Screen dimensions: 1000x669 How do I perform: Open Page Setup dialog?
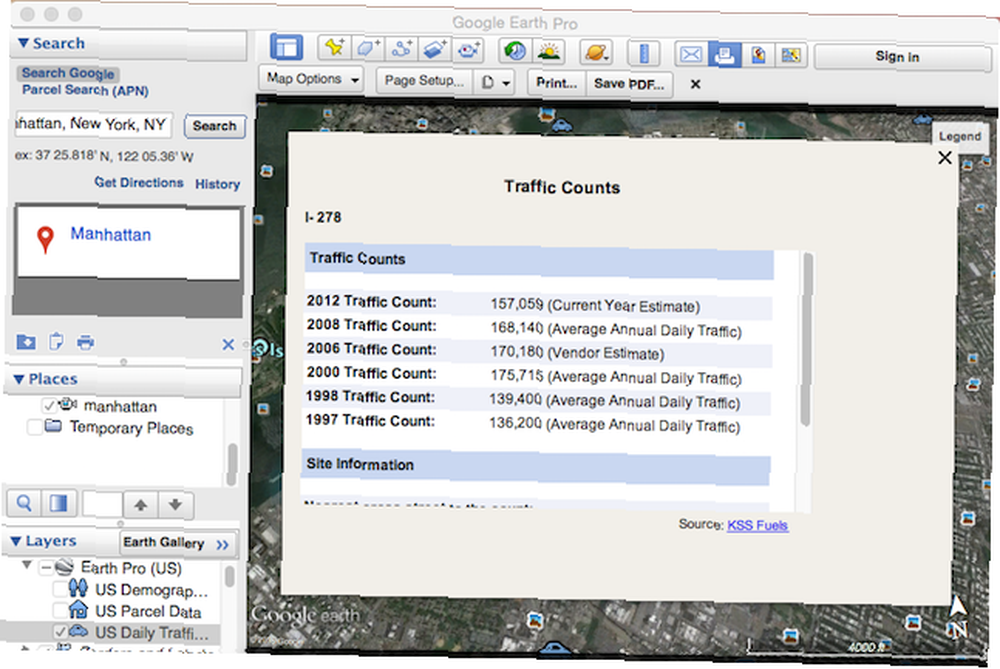(x=424, y=81)
